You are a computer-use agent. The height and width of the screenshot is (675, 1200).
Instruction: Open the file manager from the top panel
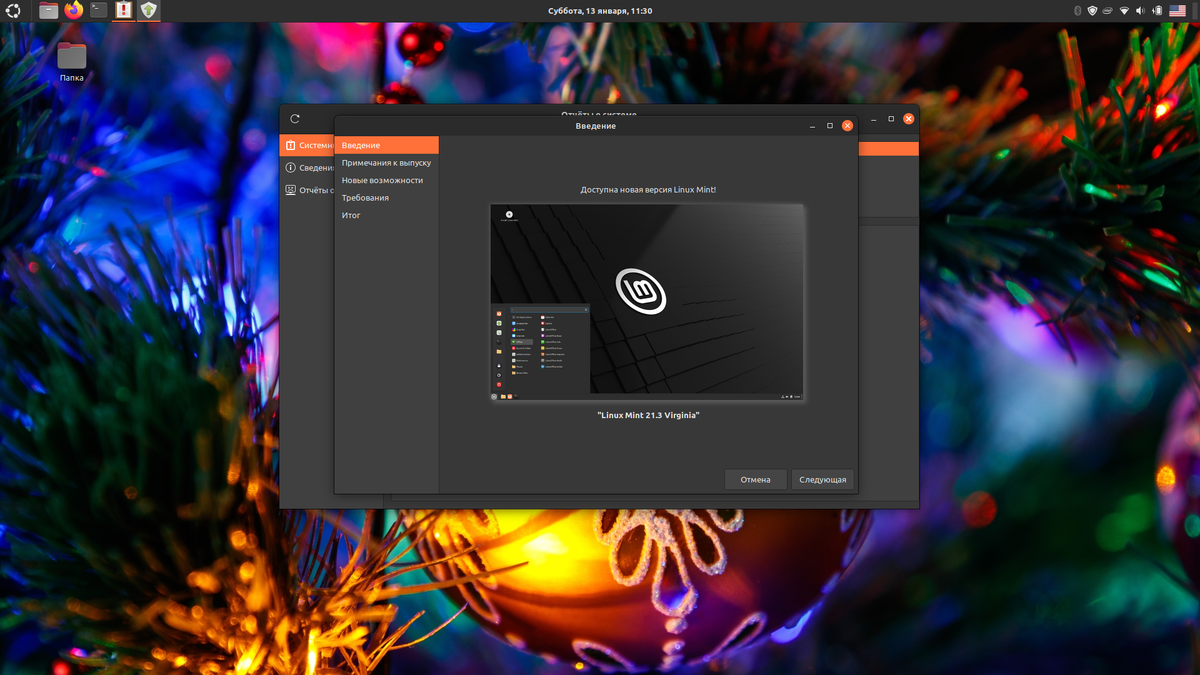[x=48, y=11]
